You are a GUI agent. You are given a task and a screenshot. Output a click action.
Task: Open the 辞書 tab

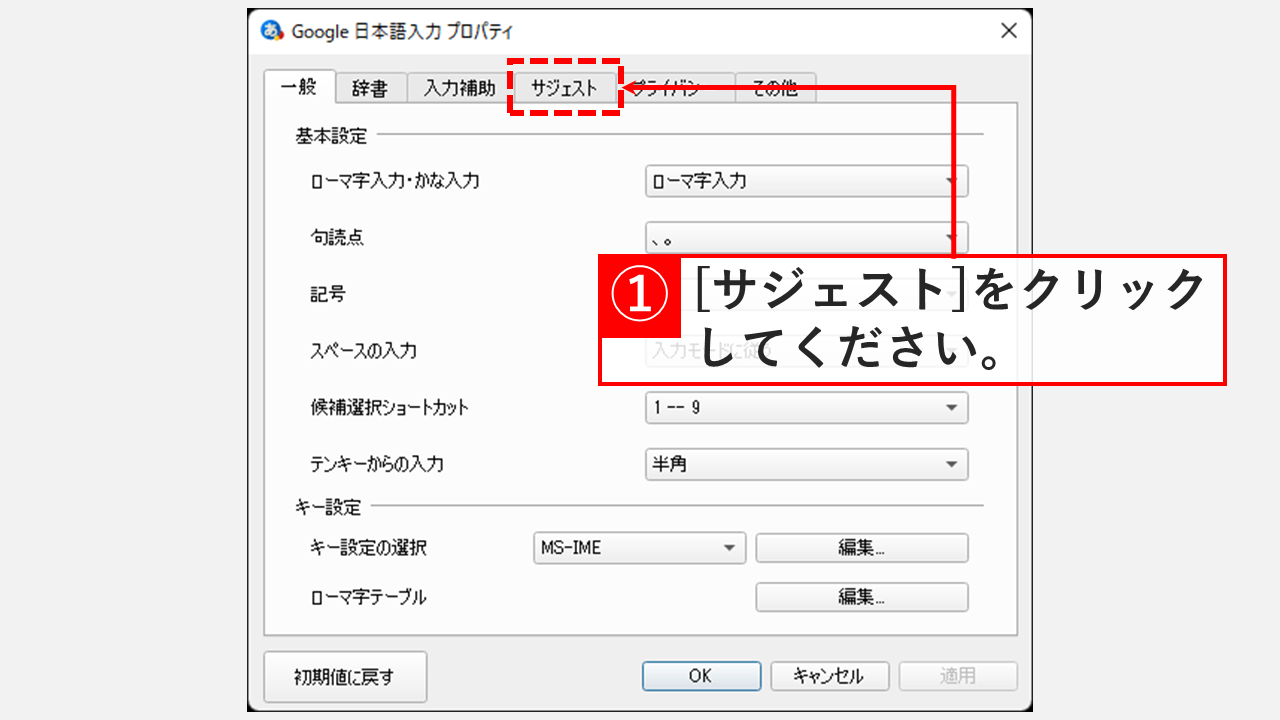(370, 88)
